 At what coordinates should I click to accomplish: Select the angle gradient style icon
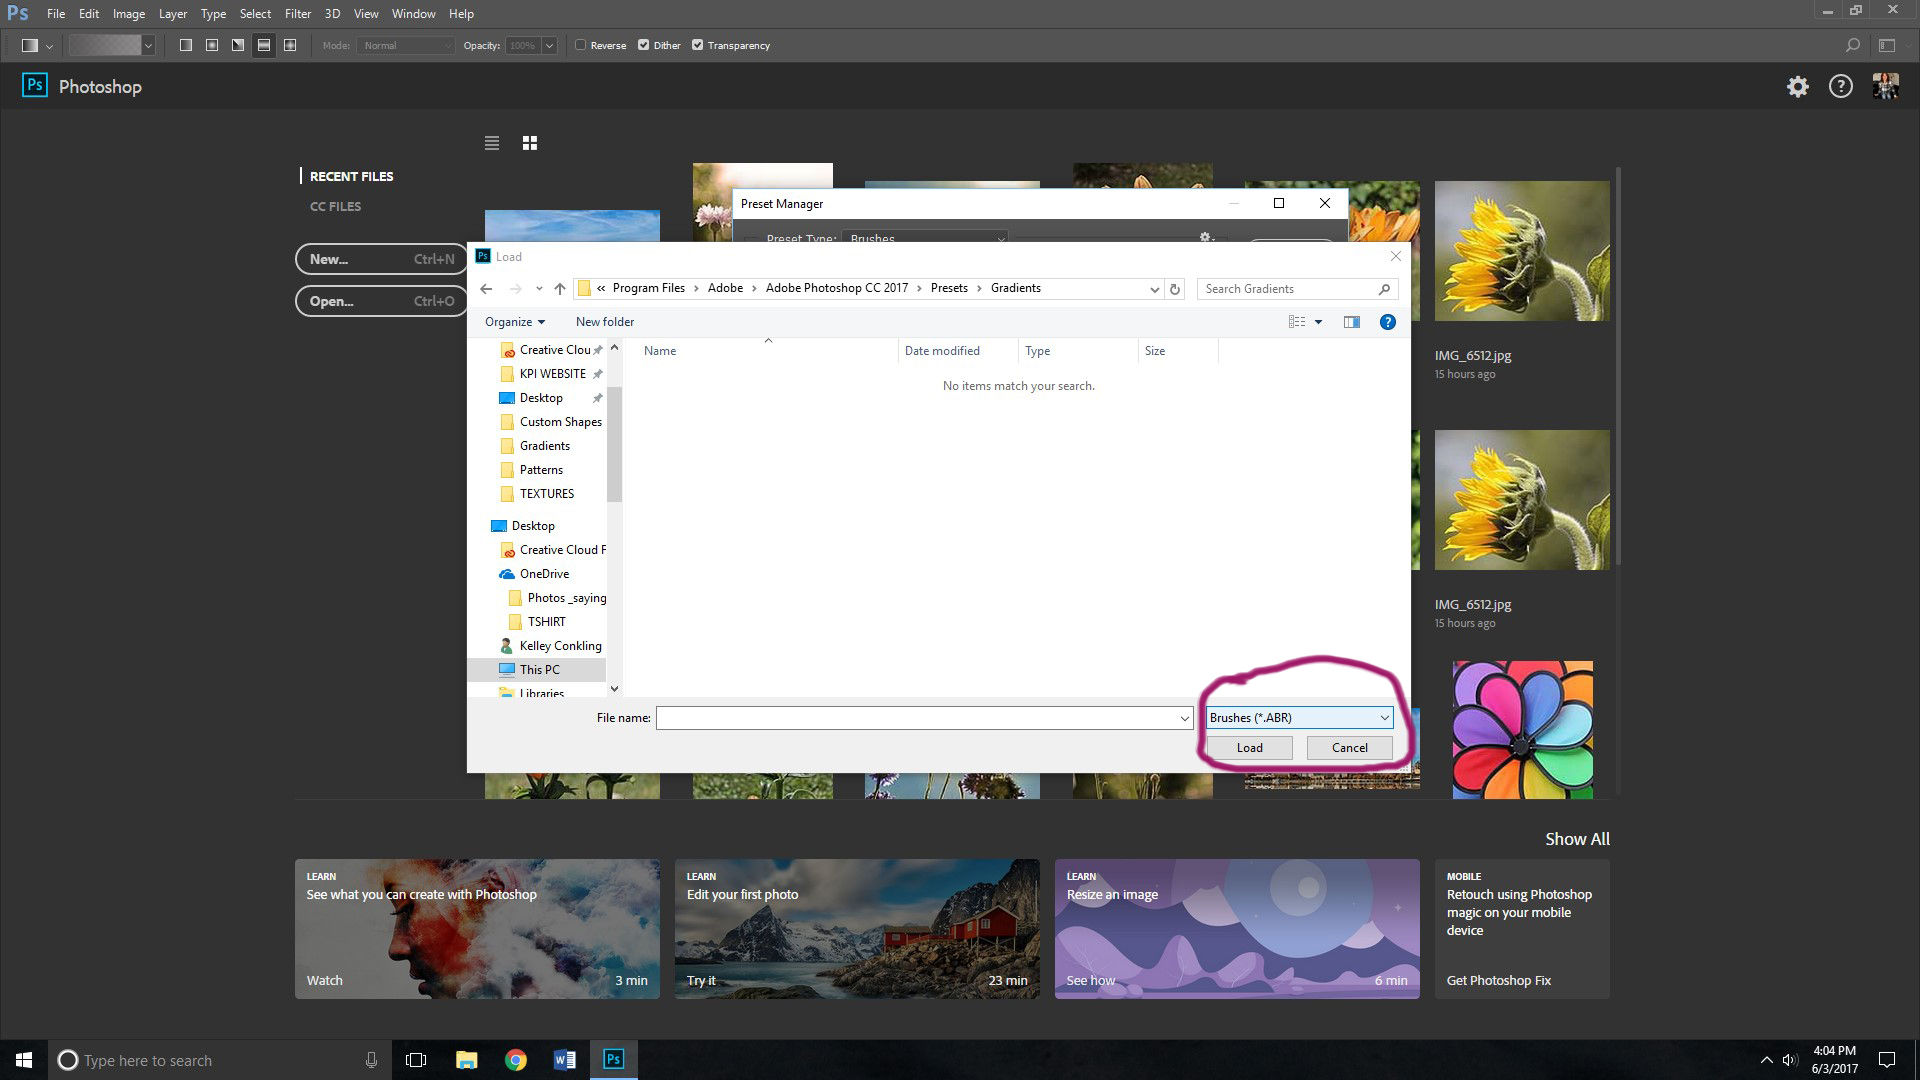point(238,45)
